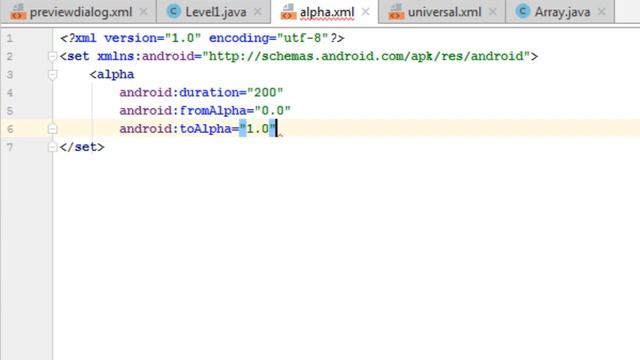This screenshot has height=360, width=640.
Task: Click the xml version="1.0" text
Action: [138, 38]
